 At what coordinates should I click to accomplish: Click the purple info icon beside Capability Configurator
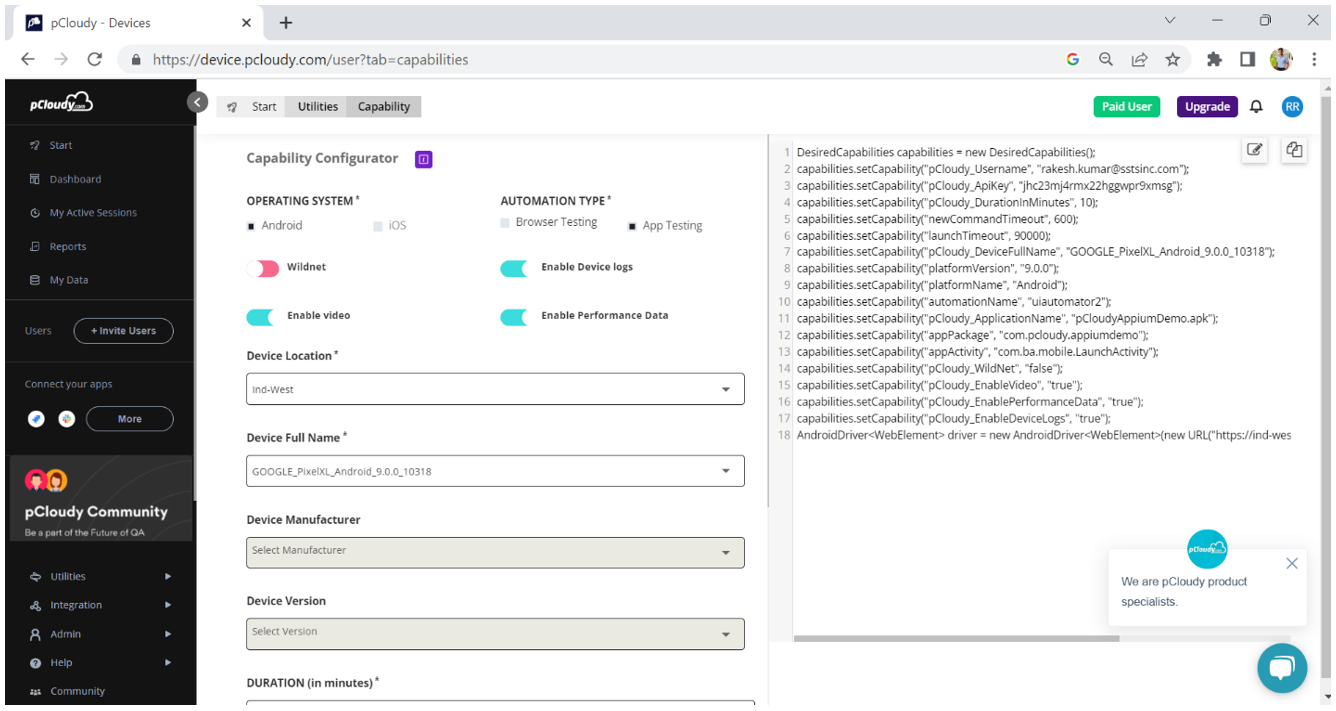click(423, 158)
